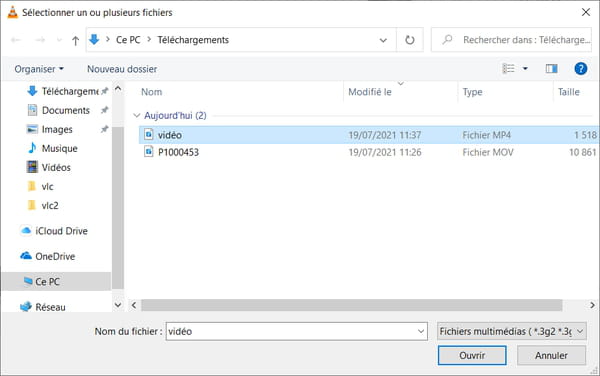Sort files by the Type column
The image size is (600, 376).
click(473, 92)
